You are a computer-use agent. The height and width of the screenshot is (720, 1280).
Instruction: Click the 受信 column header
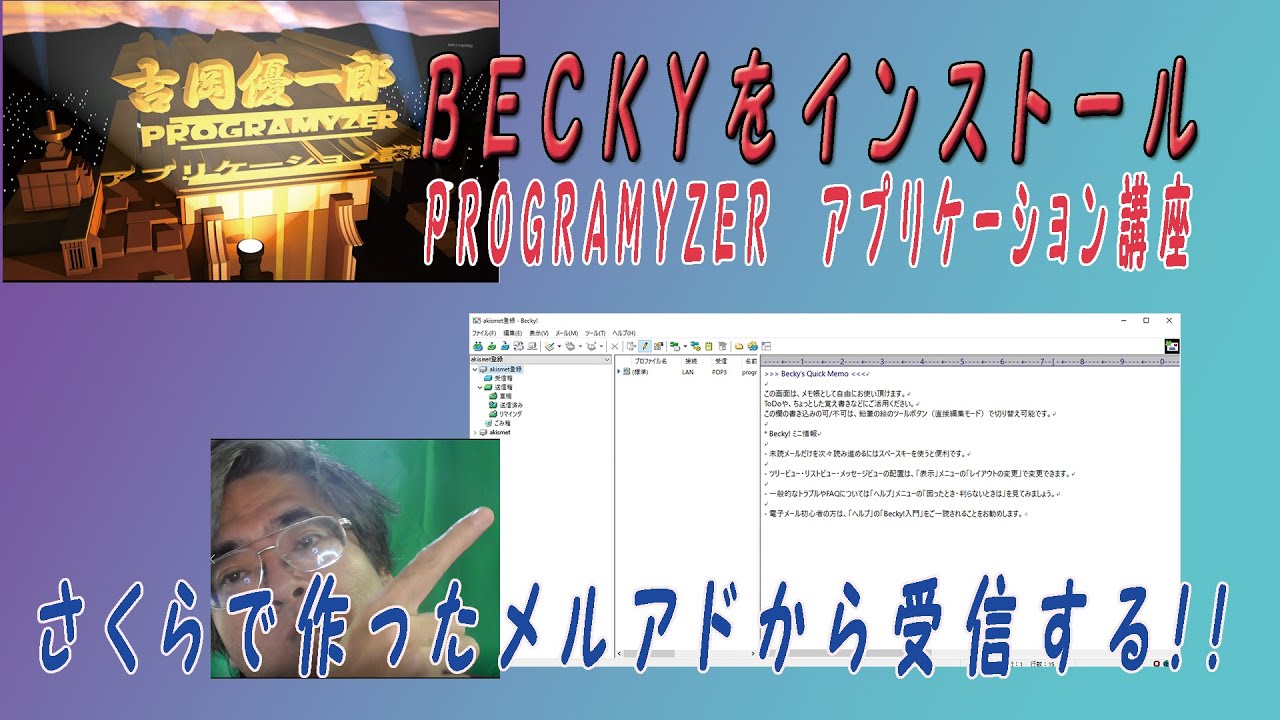tap(720, 360)
